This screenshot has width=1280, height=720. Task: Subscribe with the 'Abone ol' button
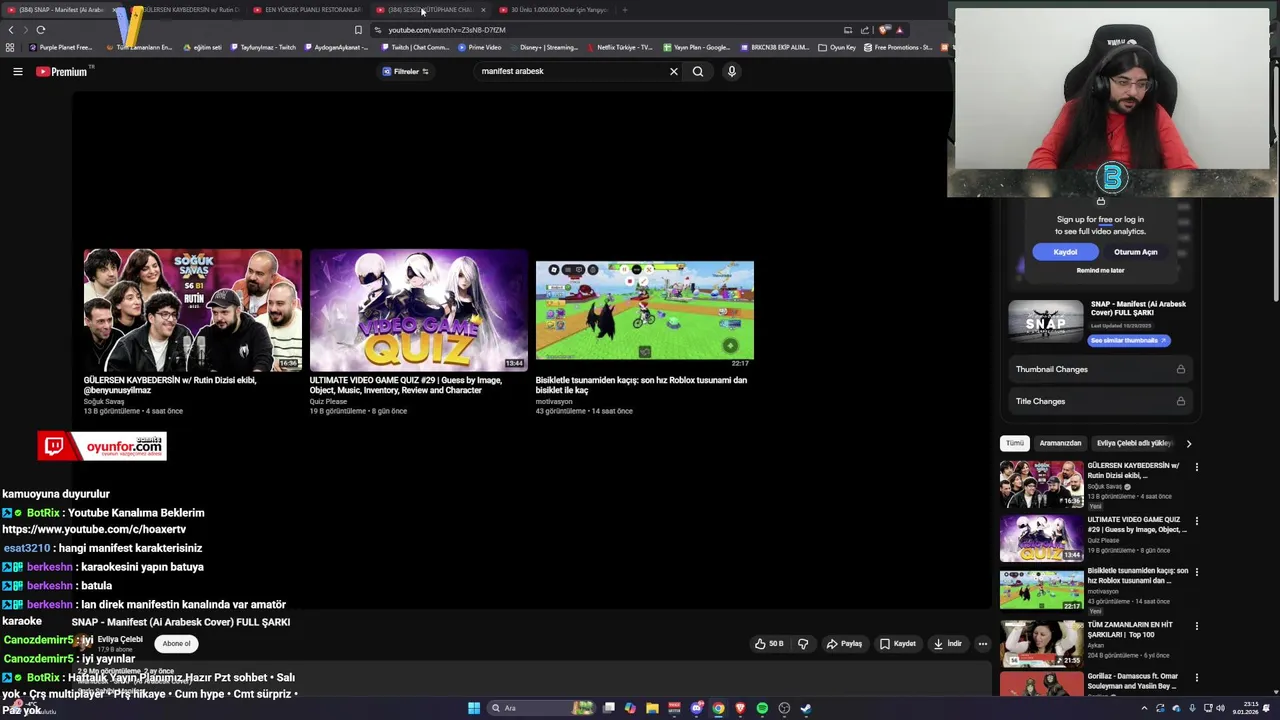coord(176,644)
